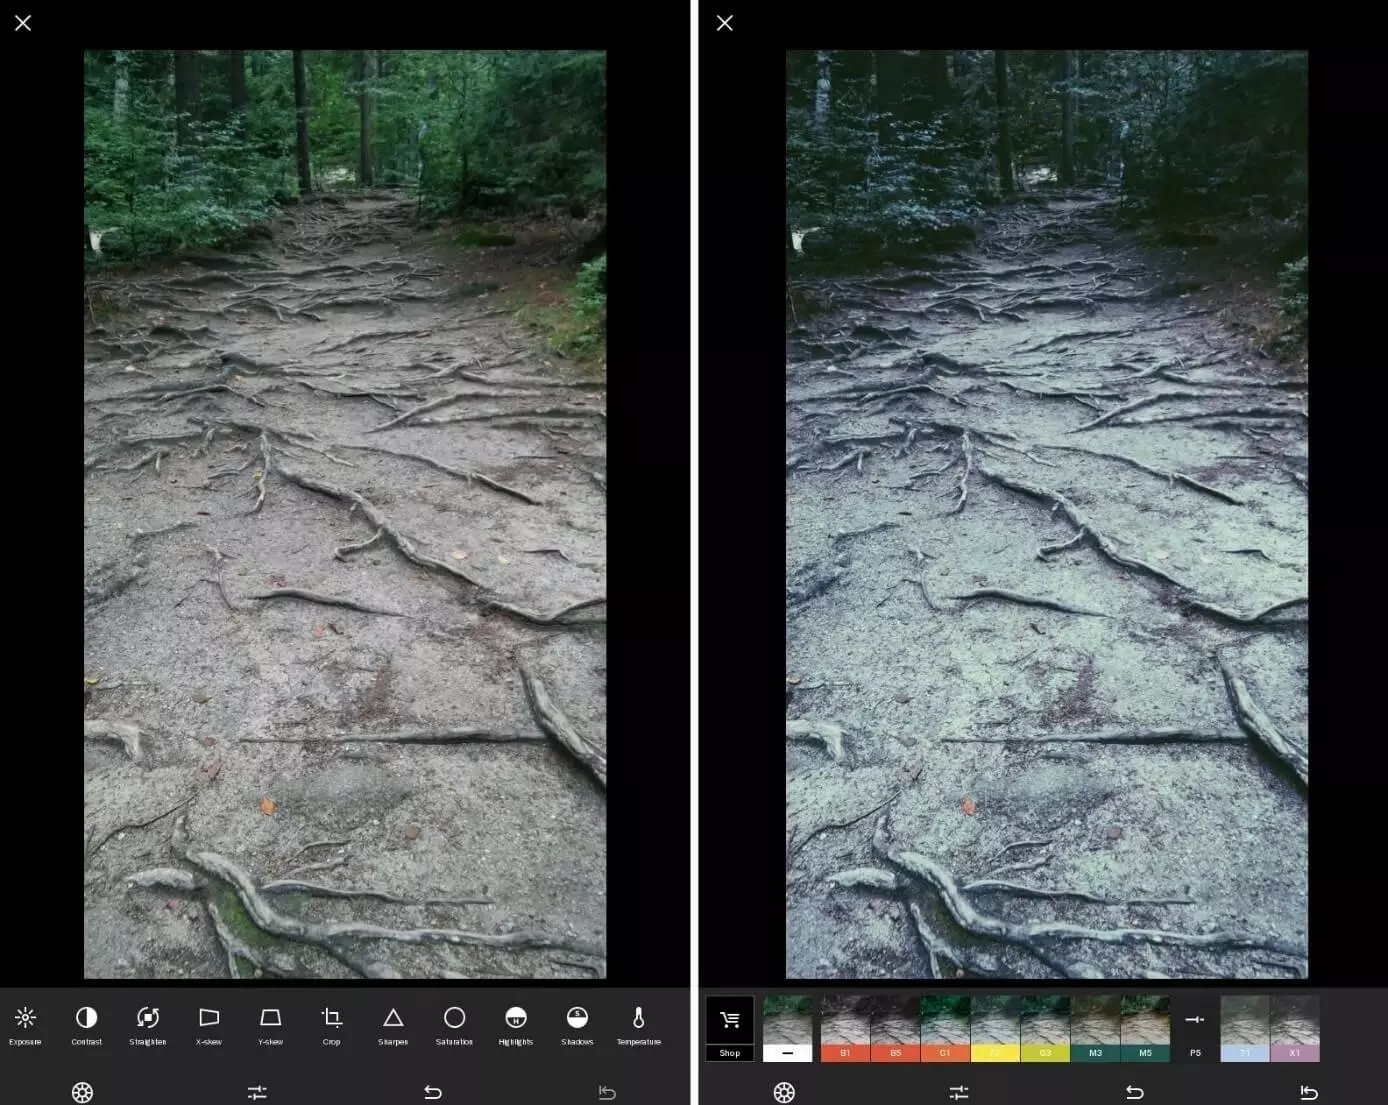Image resolution: width=1388 pixels, height=1105 pixels.
Task: Adjust Temperature with thermometer icon
Action: click(639, 1024)
